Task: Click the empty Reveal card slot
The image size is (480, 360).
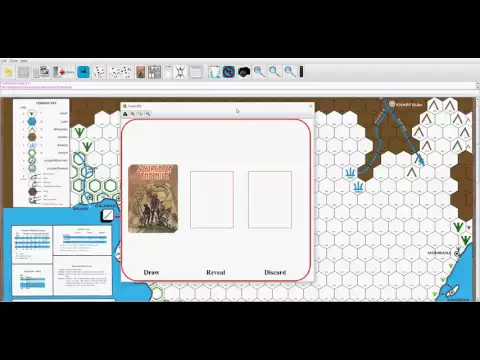Action: [212, 200]
